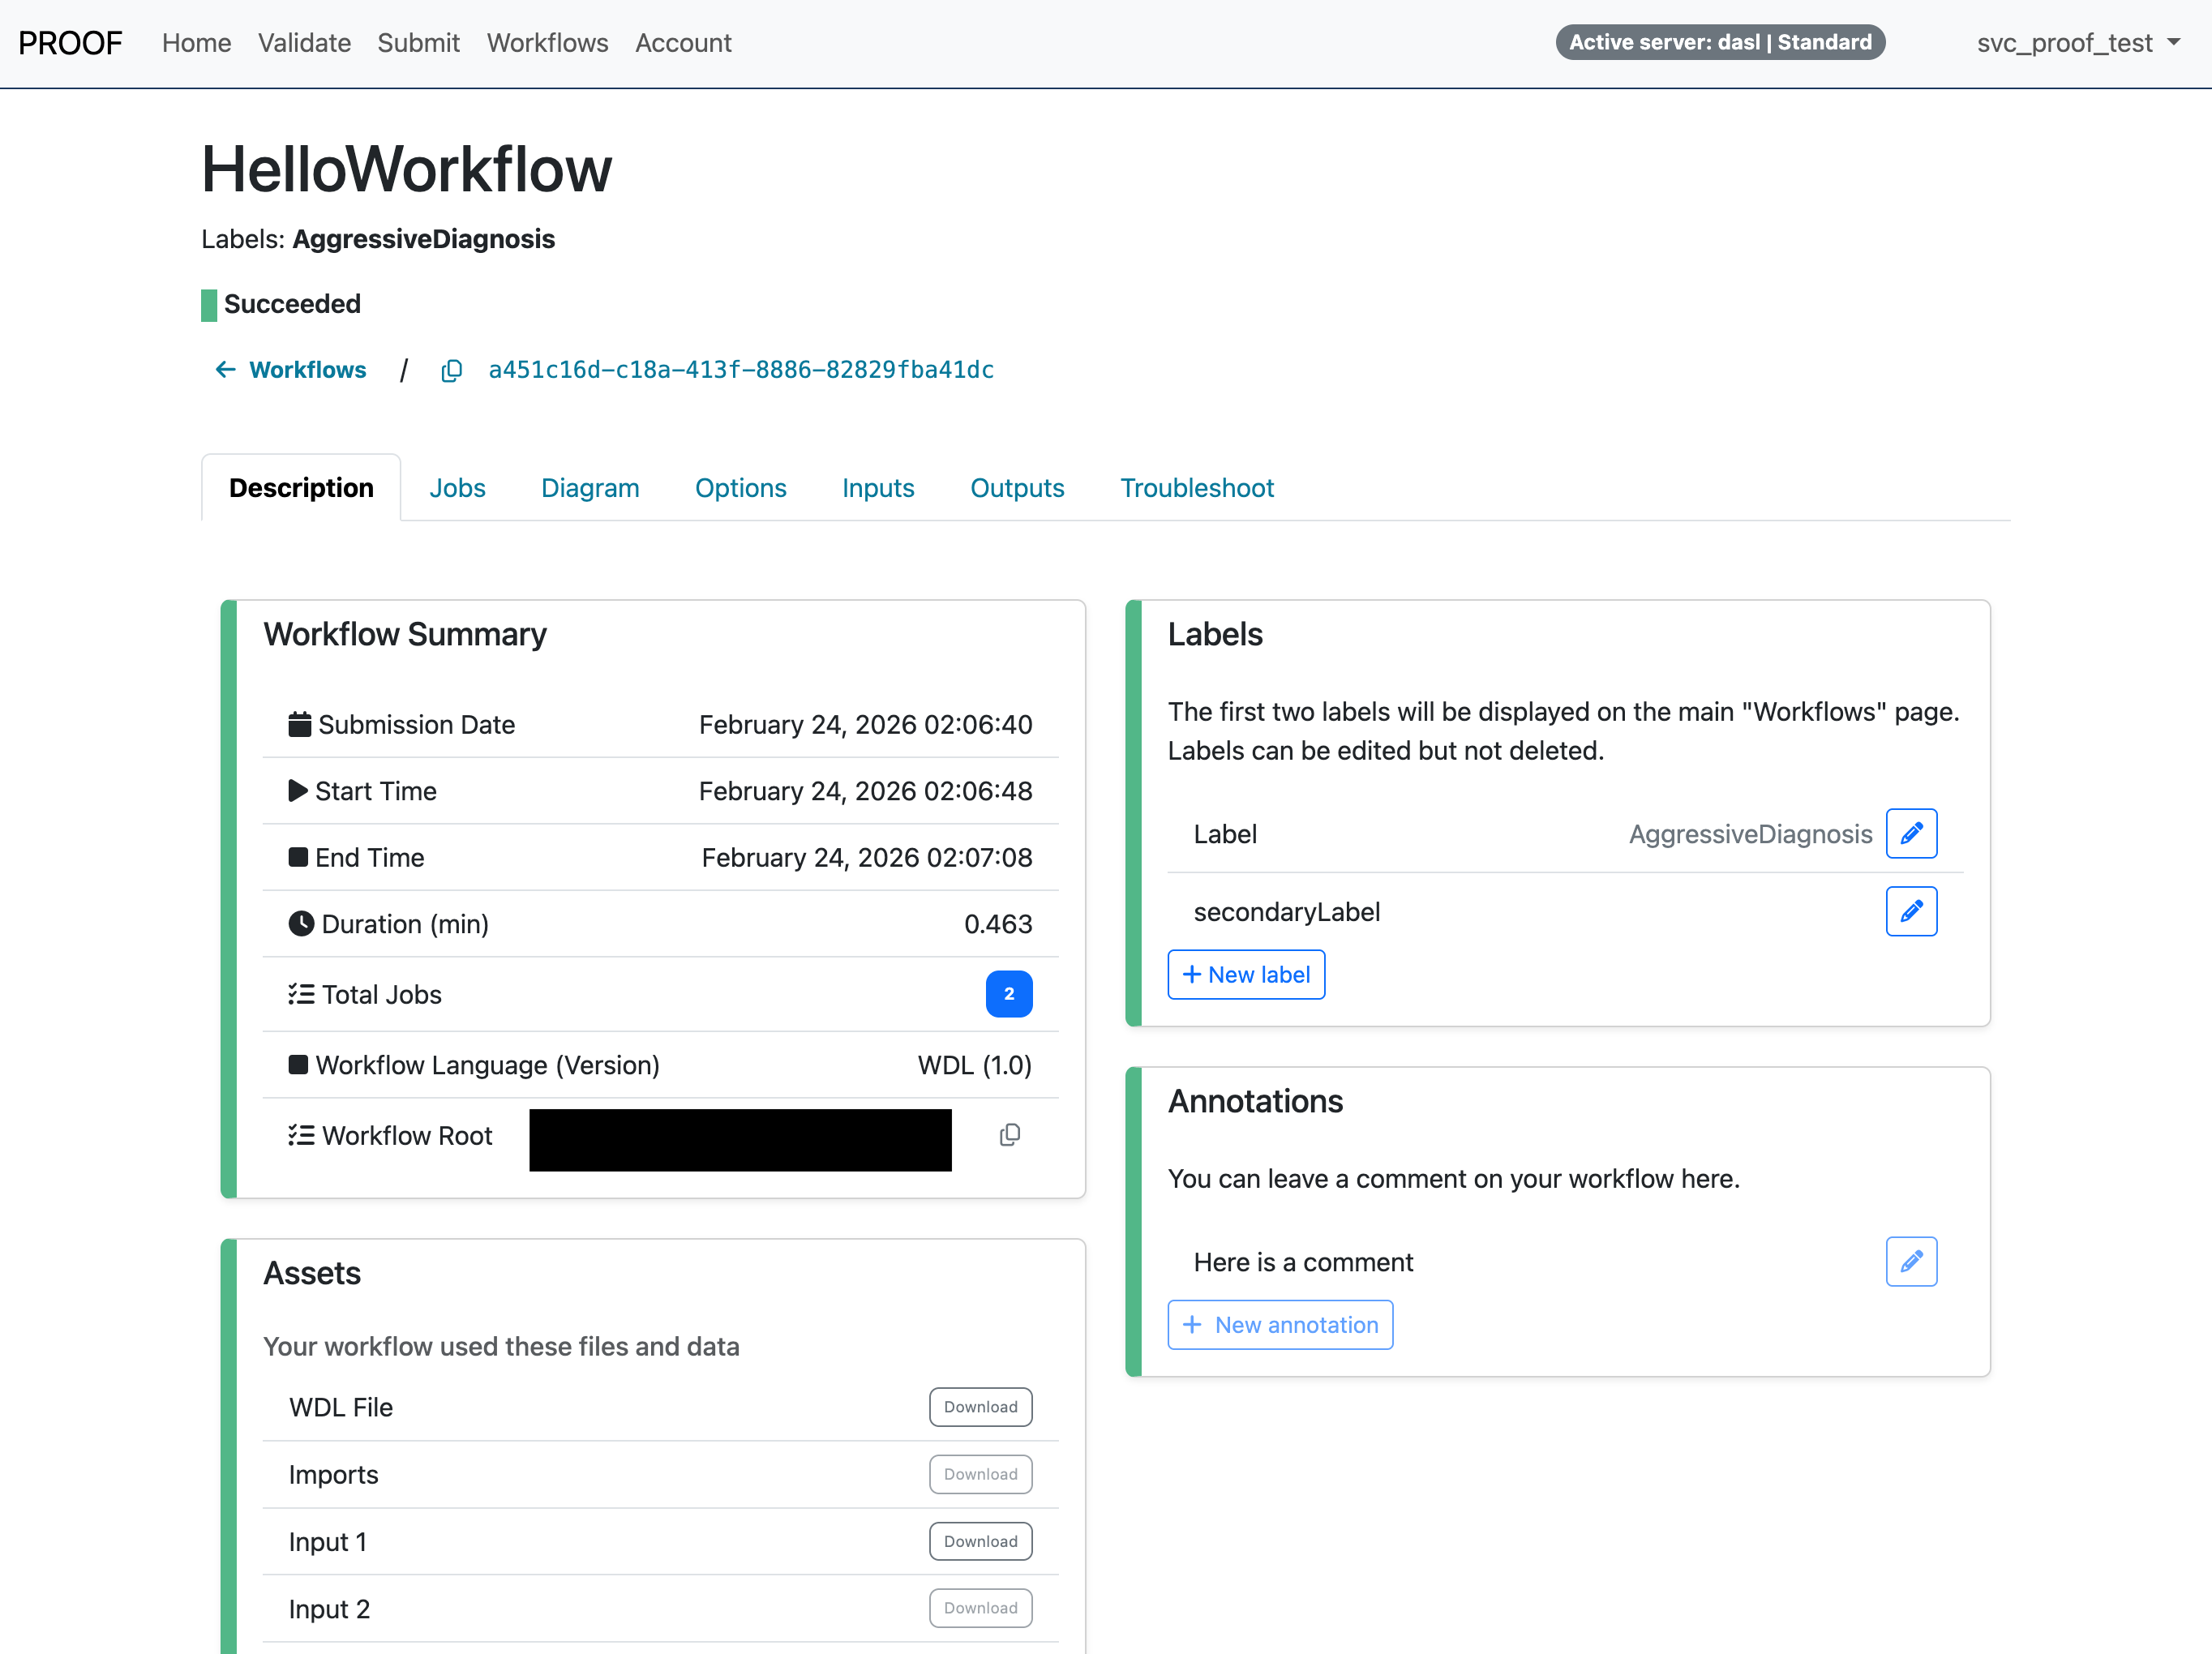This screenshot has width=2212, height=1654.
Task: Switch to the Jobs tab
Action: 457,488
